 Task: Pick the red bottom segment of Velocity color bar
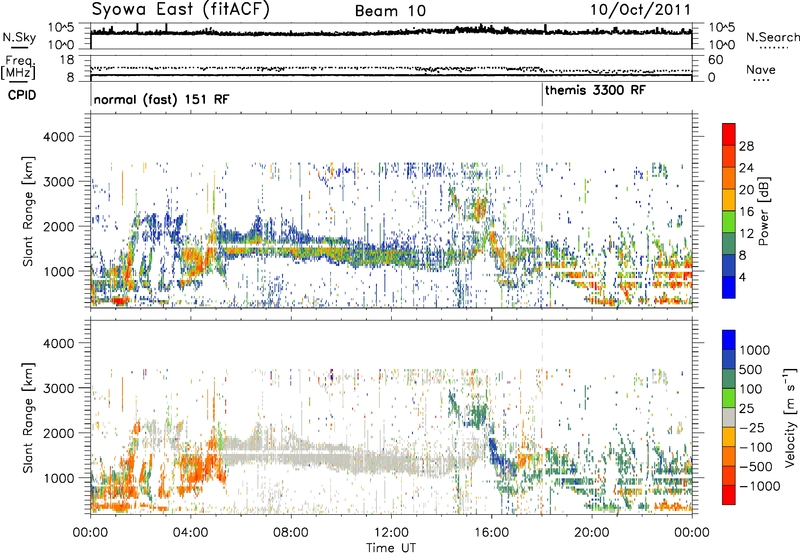pyautogui.click(x=729, y=495)
